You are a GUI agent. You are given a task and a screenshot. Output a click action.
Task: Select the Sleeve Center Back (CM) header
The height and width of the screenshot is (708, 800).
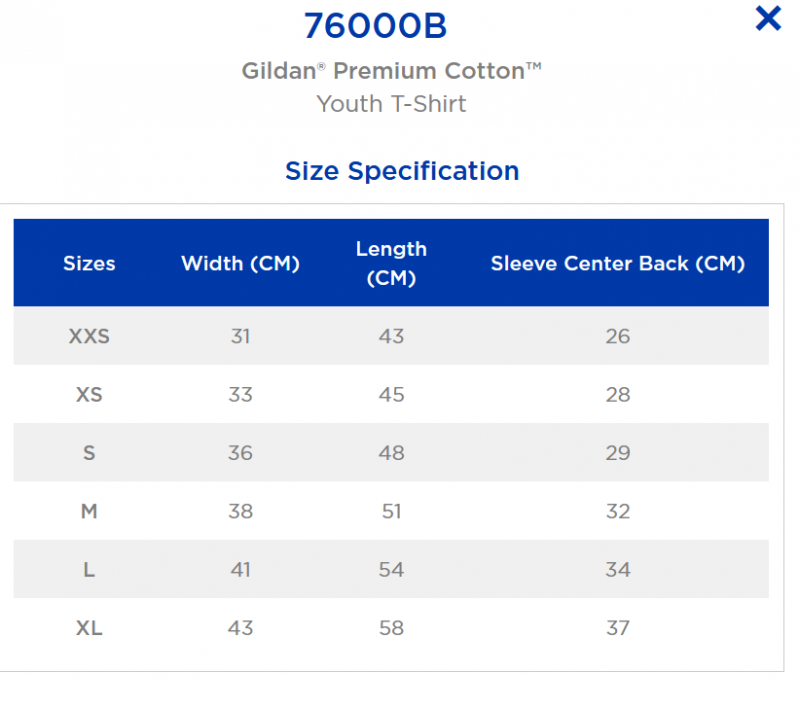click(618, 264)
